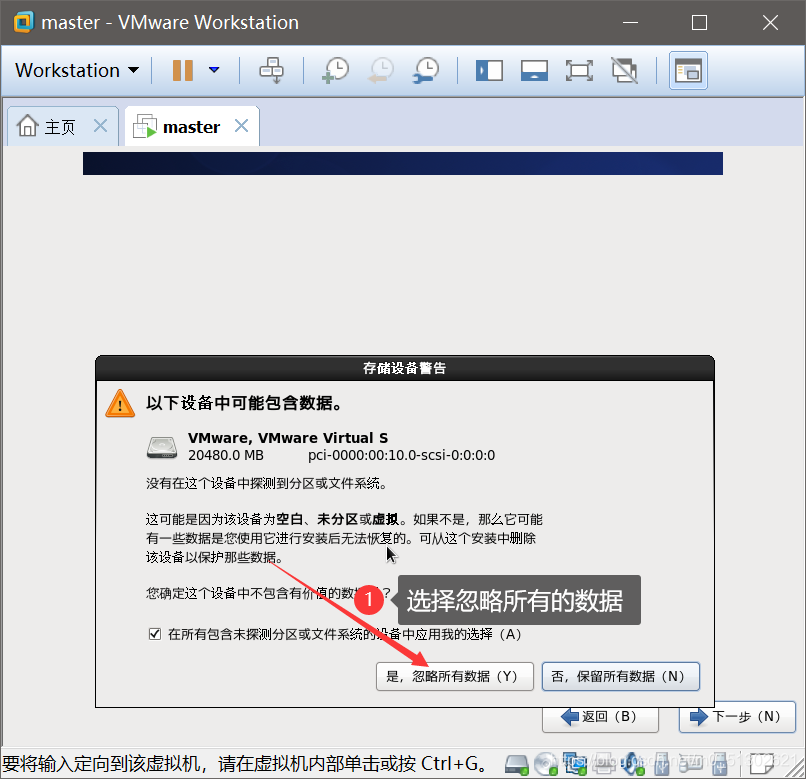Close the master tab
Viewport: 806px width, 779px height.
point(241,125)
